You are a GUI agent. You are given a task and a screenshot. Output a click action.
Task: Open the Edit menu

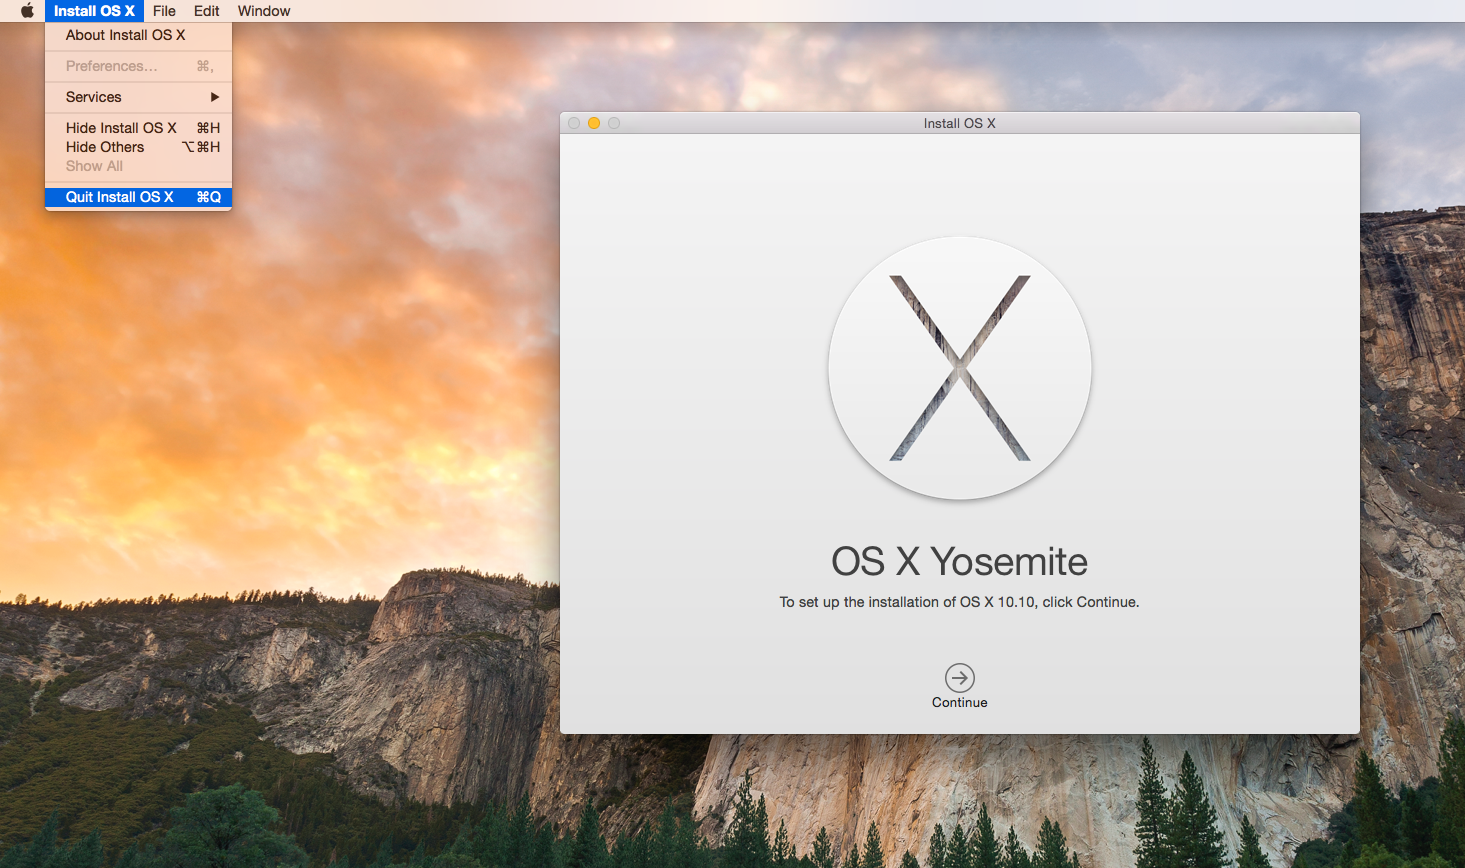206,11
